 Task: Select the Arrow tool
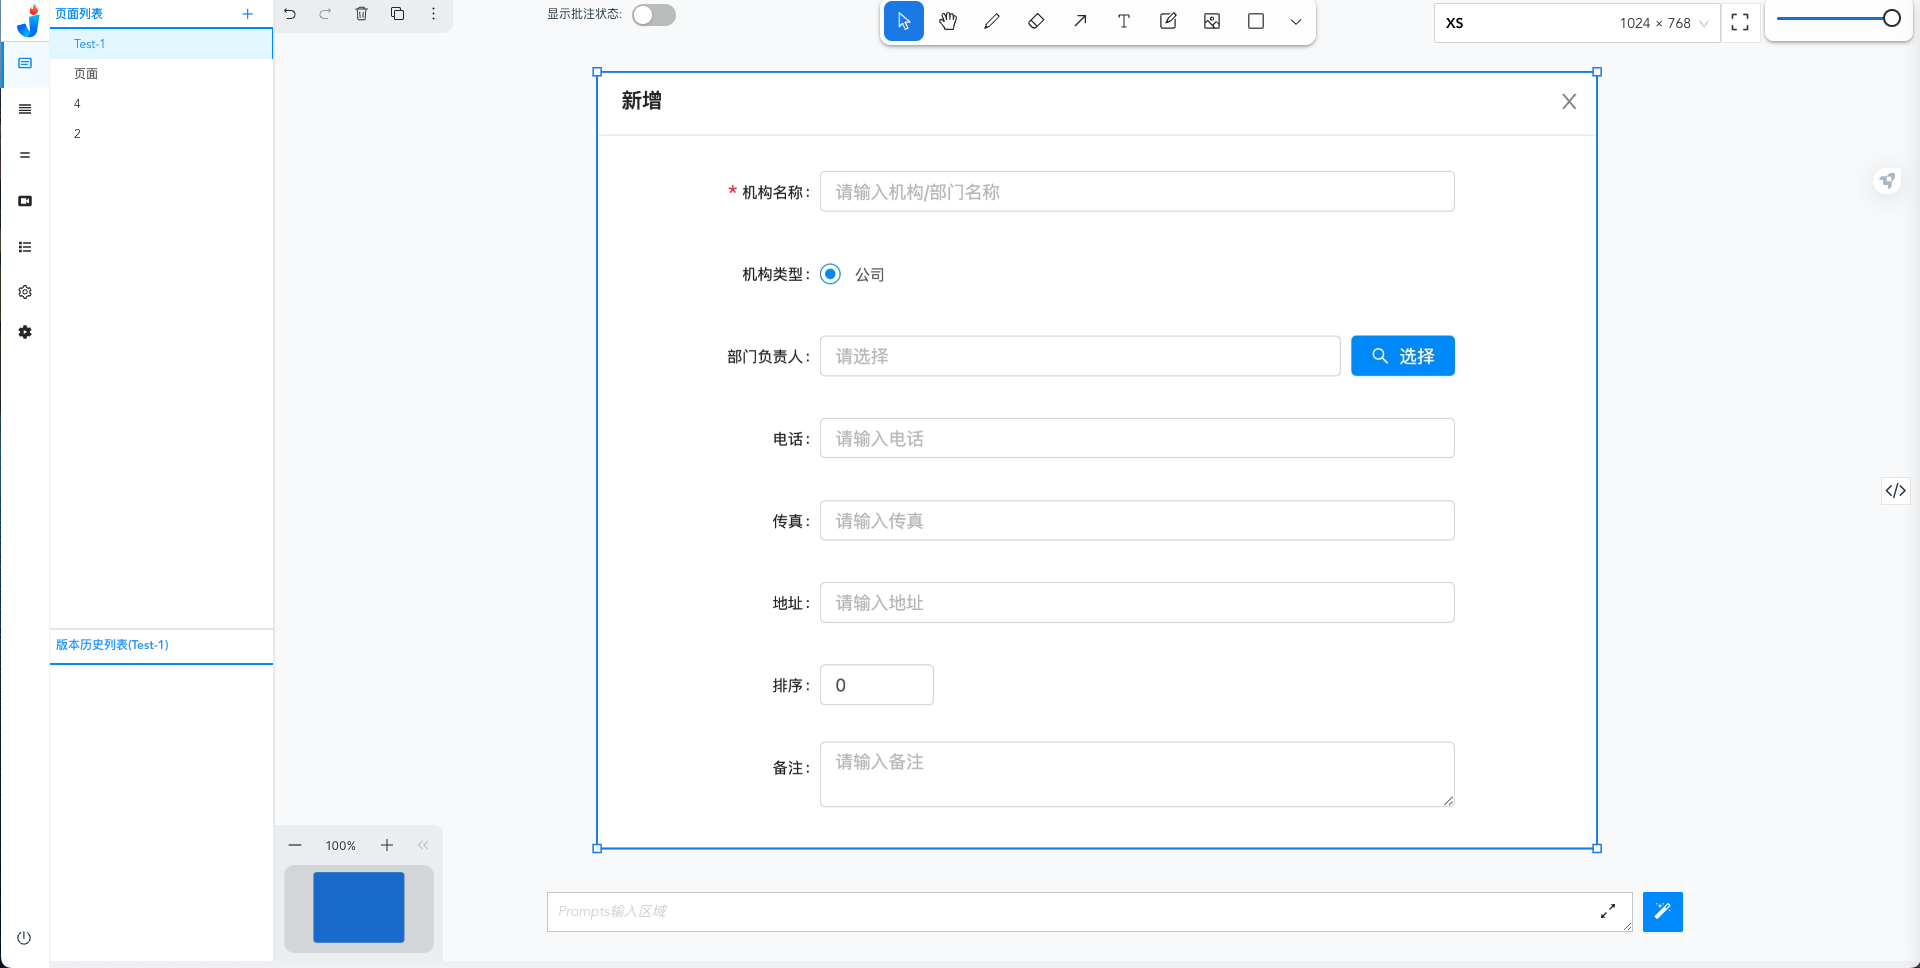tap(1080, 21)
